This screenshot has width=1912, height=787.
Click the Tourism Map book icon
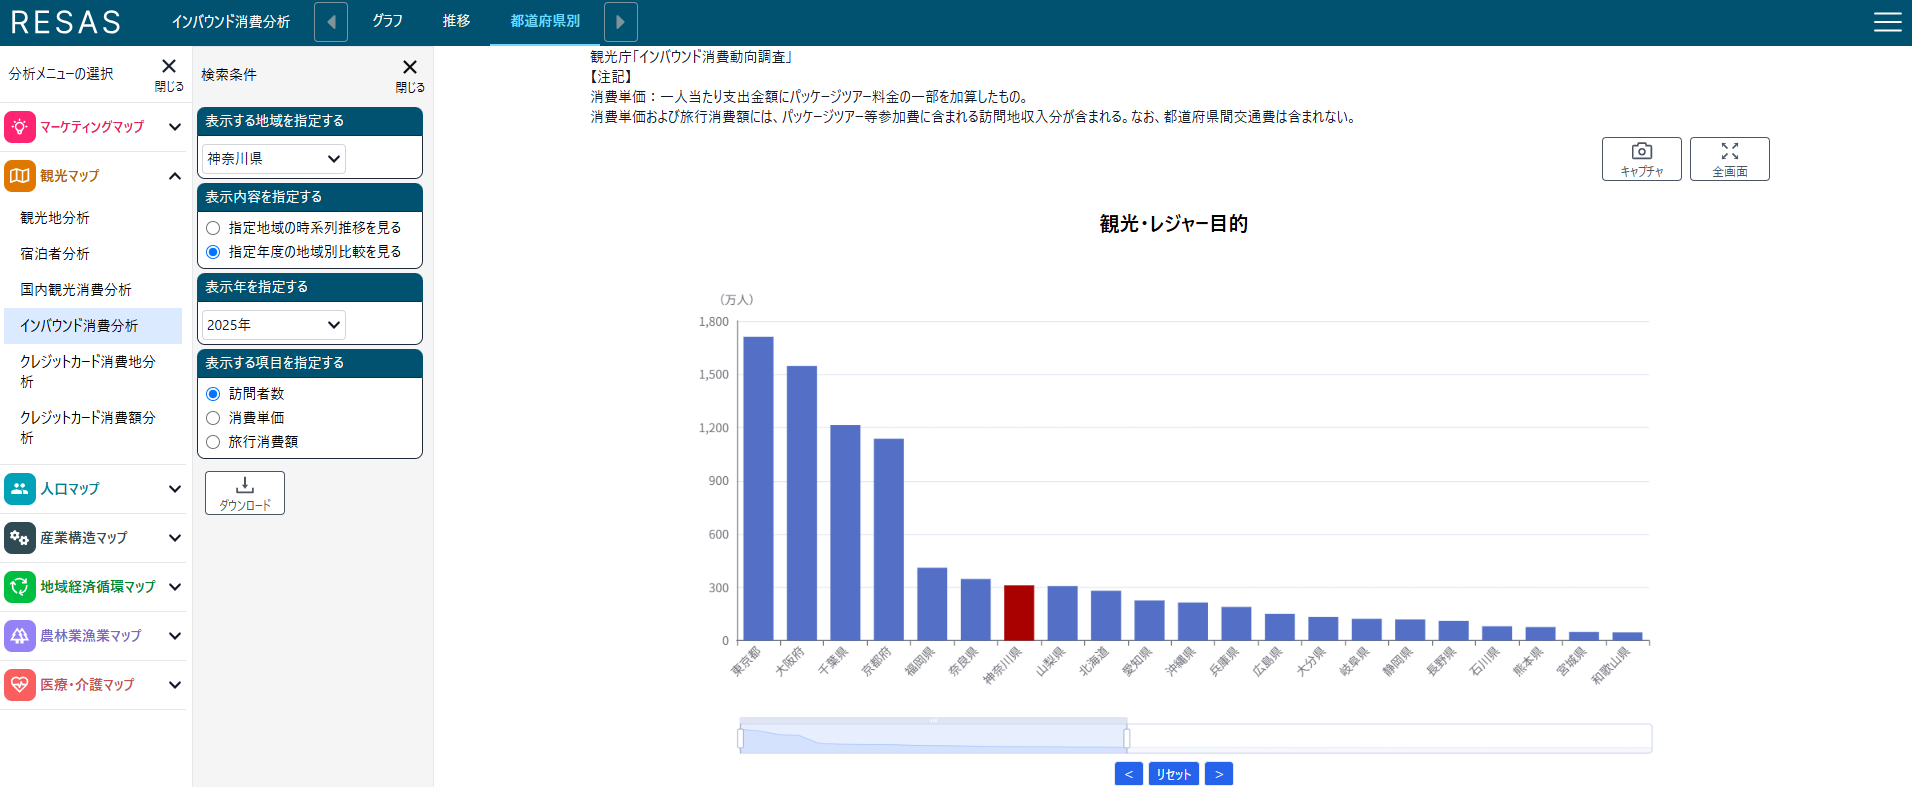point(20,176)
